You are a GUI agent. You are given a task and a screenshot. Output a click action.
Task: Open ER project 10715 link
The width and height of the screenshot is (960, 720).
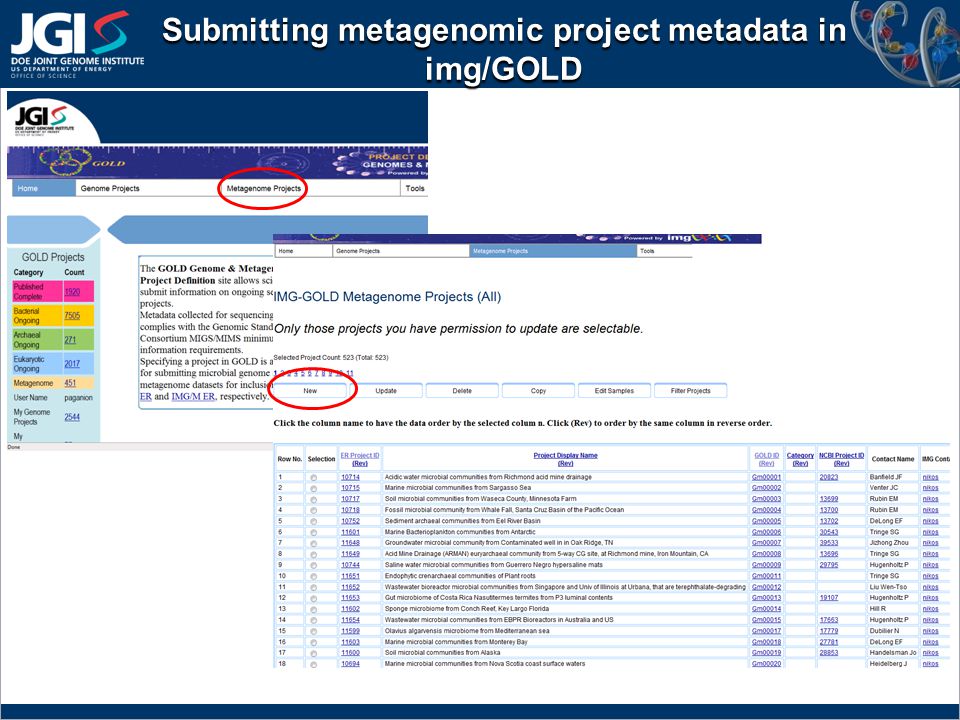[x=350, y=488]
